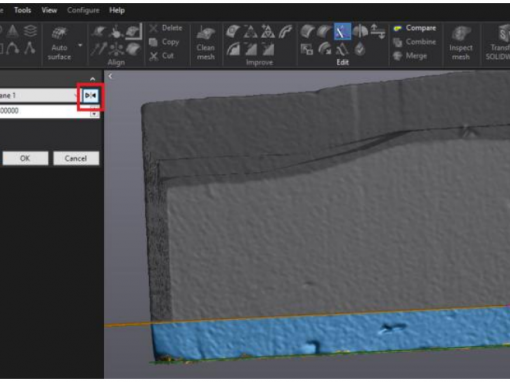Expand the Auto surface dropdown arrow
The width and height of the screenshot is (510, 382).
[x=80, y=45]
